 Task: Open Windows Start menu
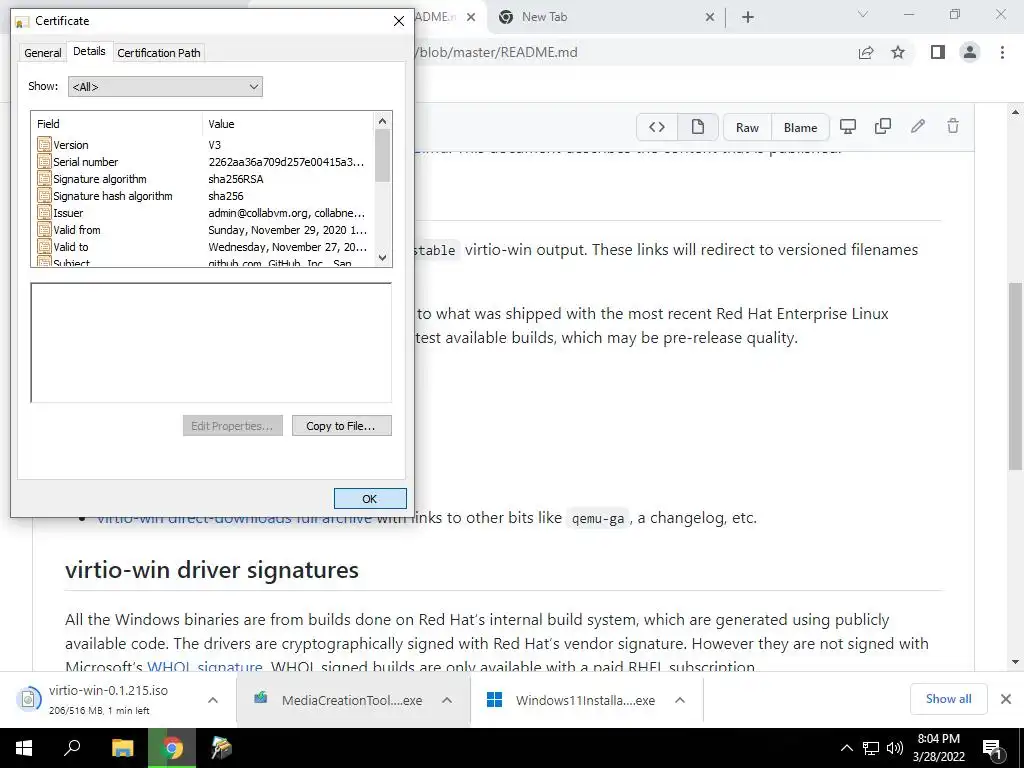tap(24, 748)
